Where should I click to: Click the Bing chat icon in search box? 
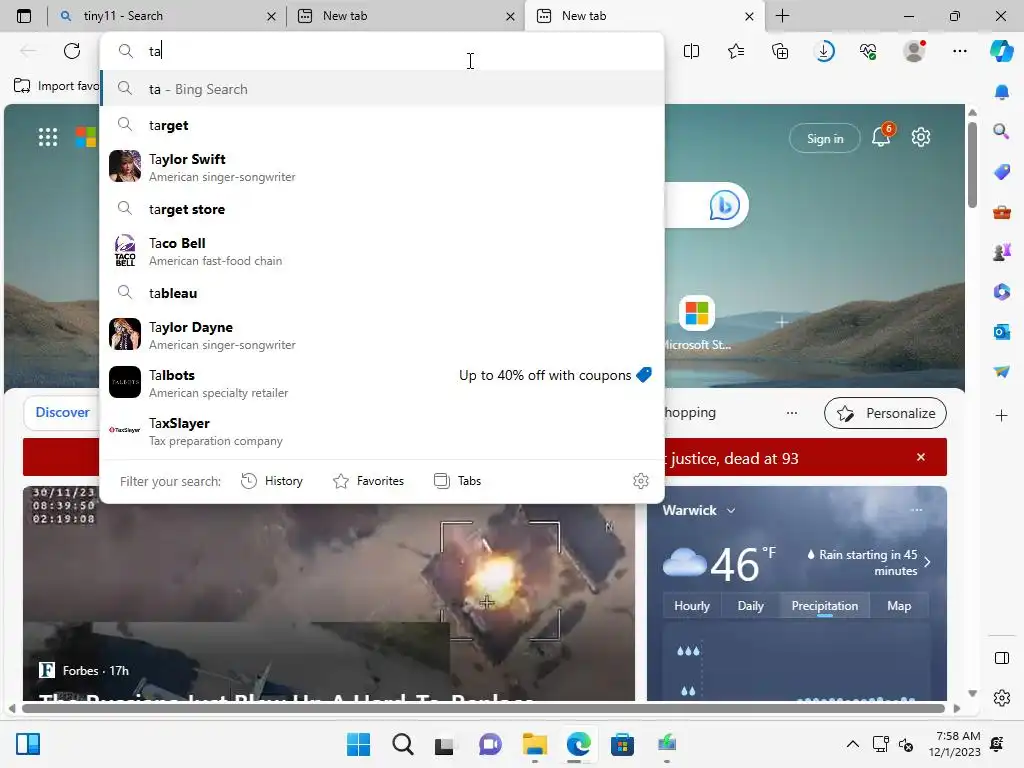pyautogui.click(x=724, y=205)
